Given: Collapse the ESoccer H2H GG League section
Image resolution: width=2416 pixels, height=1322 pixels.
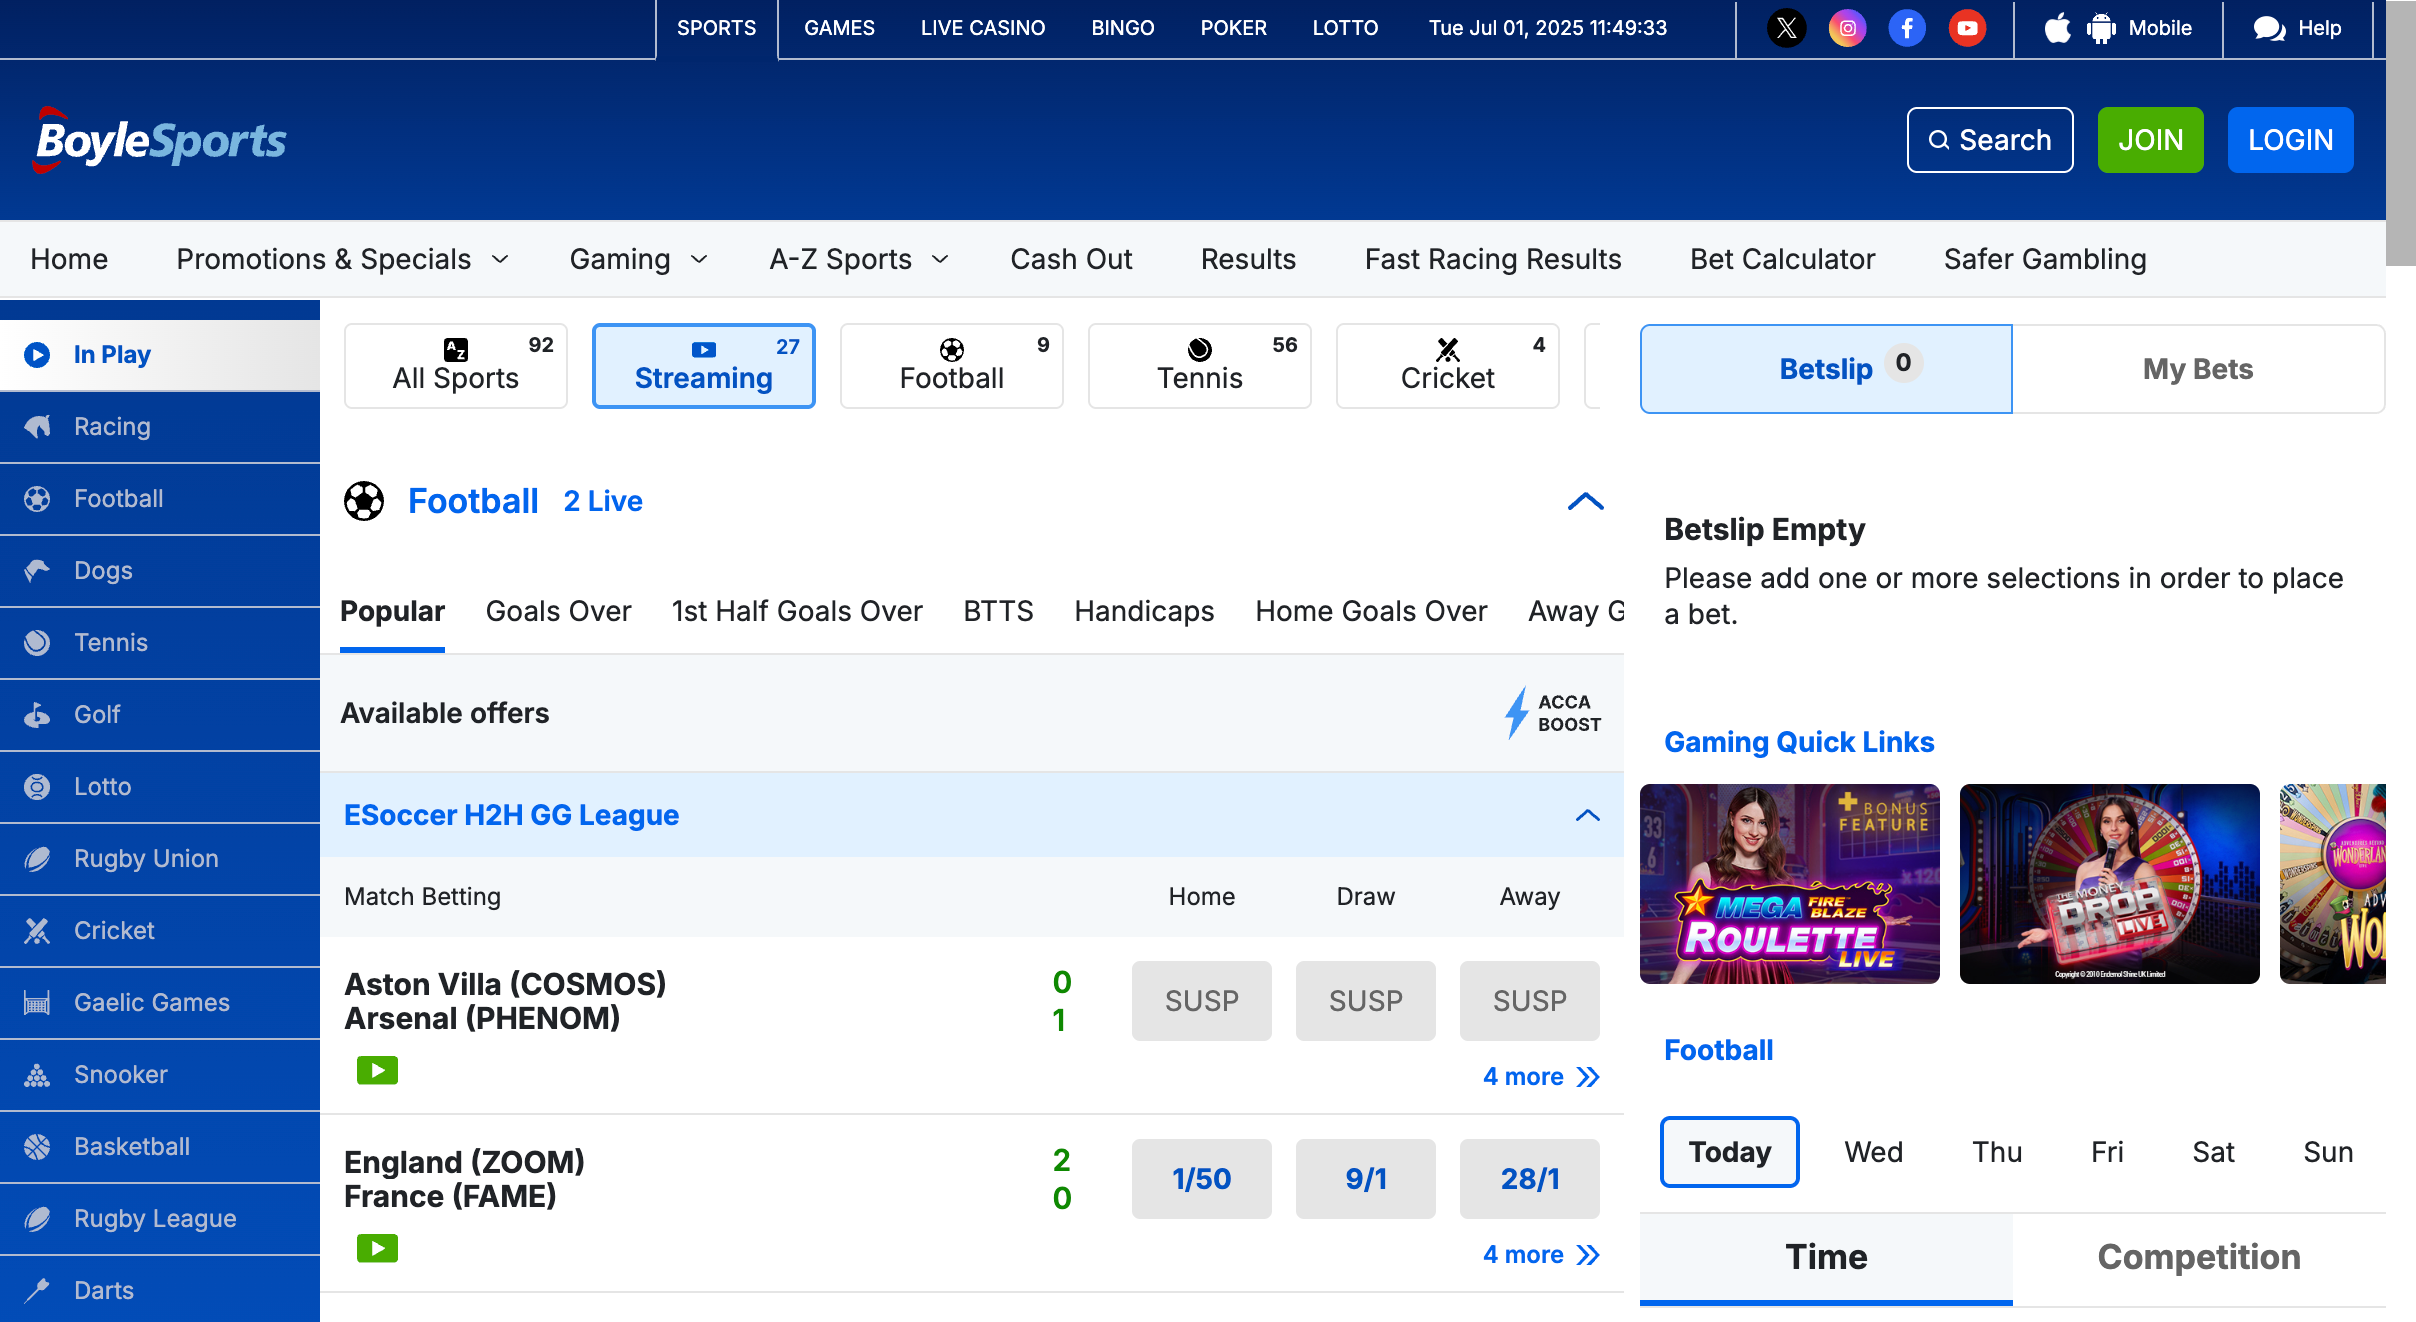Looking at the screenshot, I should pos(1587,815).
